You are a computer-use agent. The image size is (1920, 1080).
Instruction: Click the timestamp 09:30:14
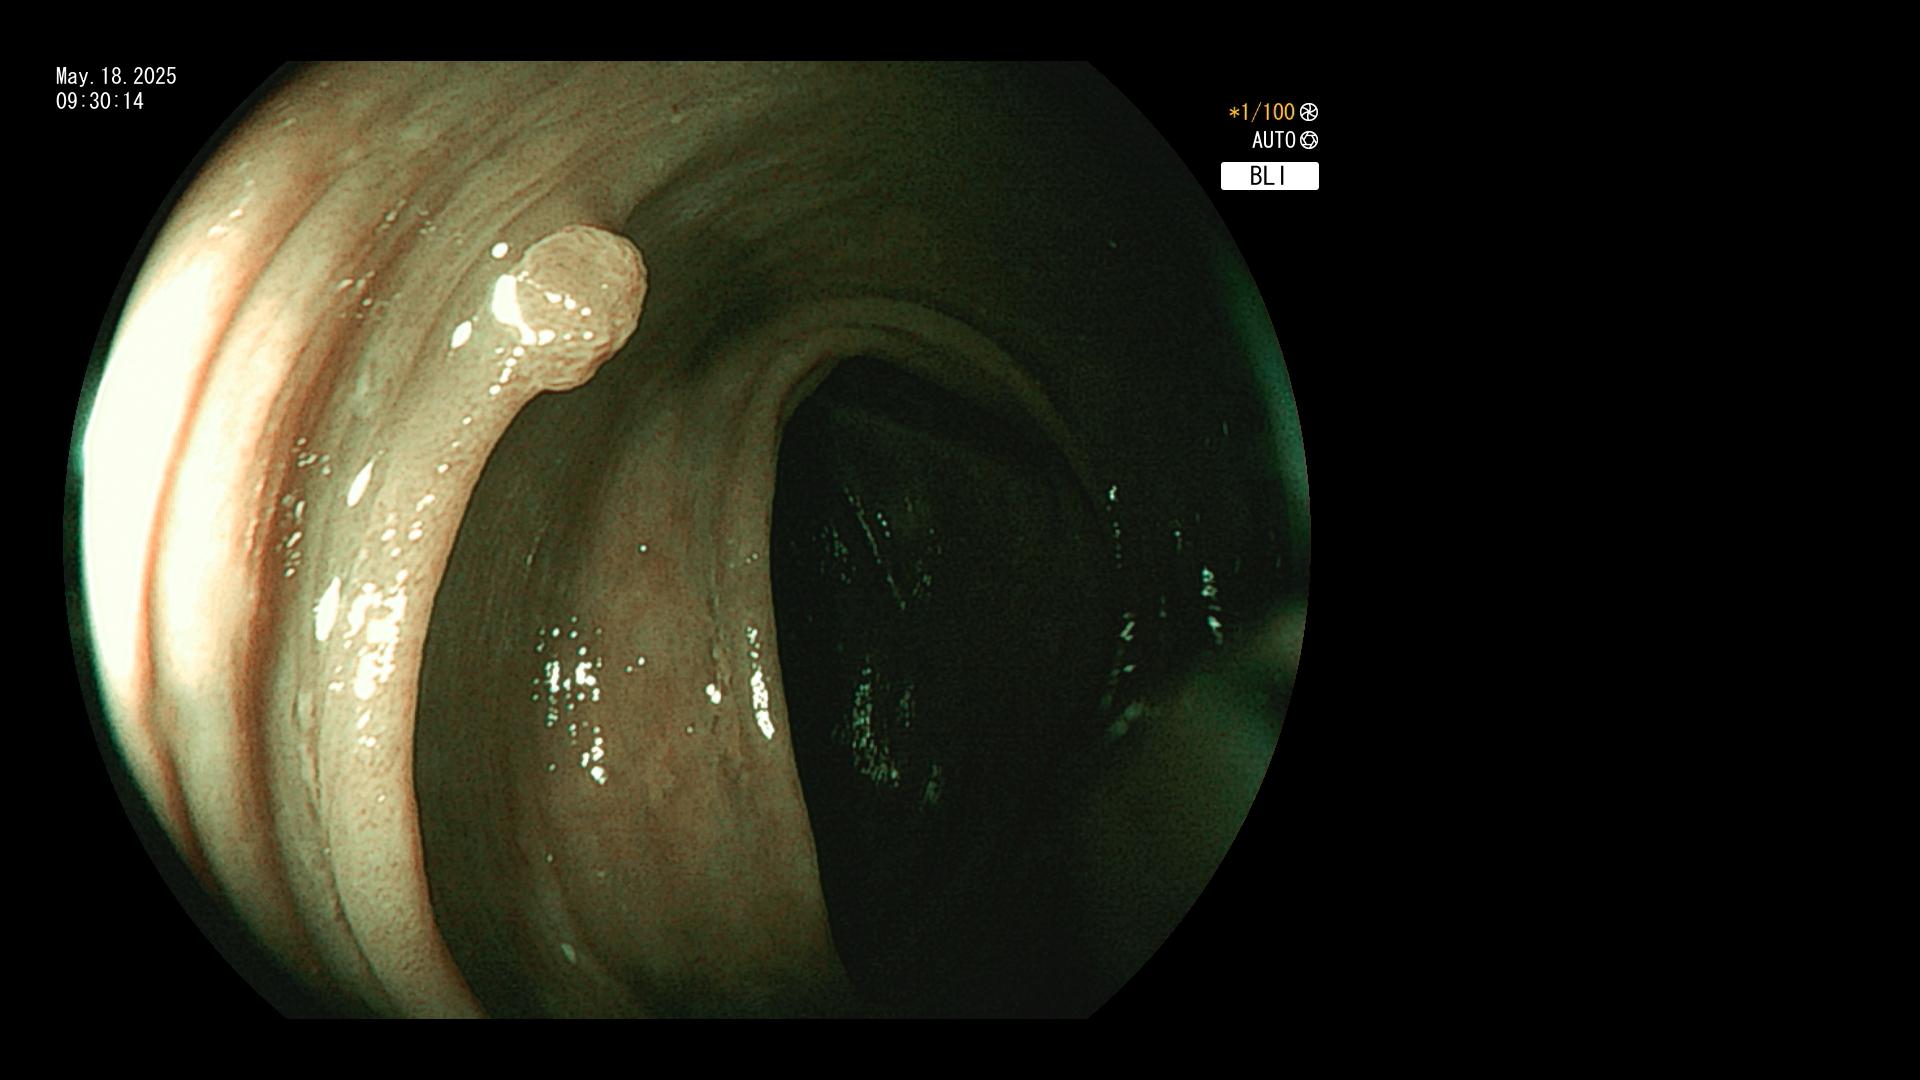click(100, 102)
